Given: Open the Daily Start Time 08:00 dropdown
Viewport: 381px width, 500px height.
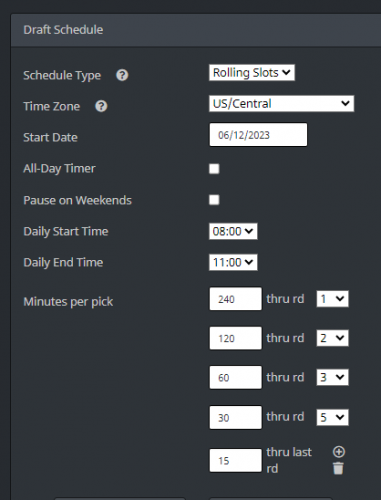Looking at the screenshot, I should (233, 231).
